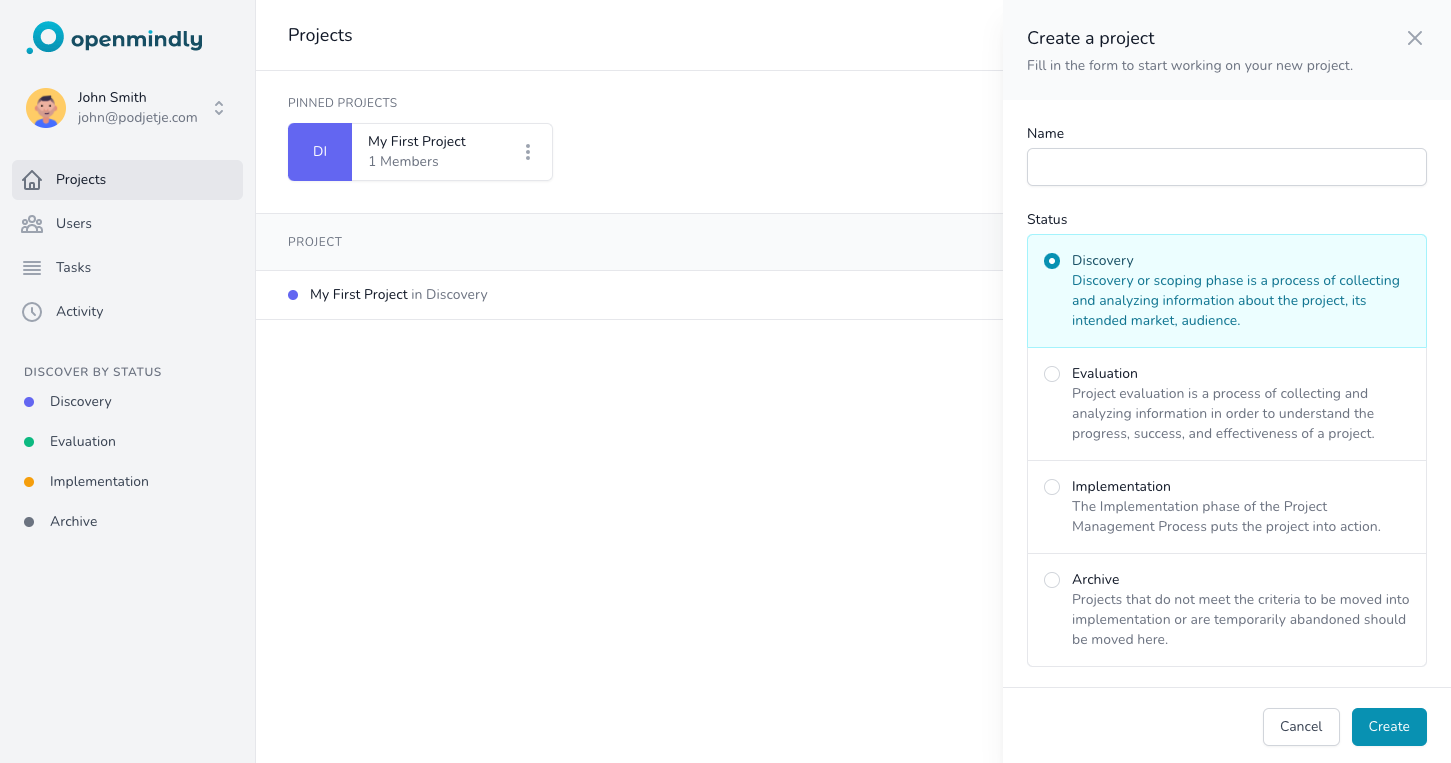Click the Projects home icon
This screenshot has height=763, width=1451.
pos(32,180)
